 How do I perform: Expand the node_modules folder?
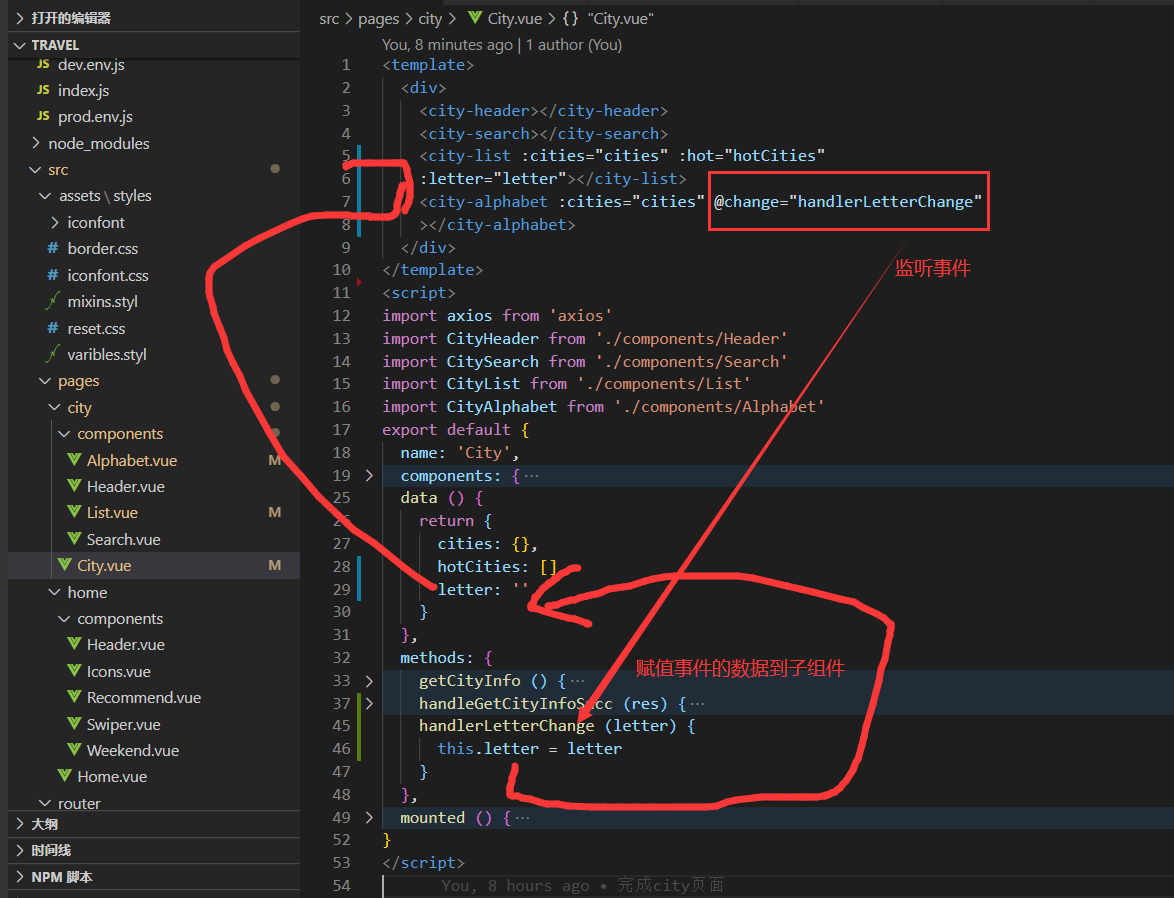(x=36, y=143)
